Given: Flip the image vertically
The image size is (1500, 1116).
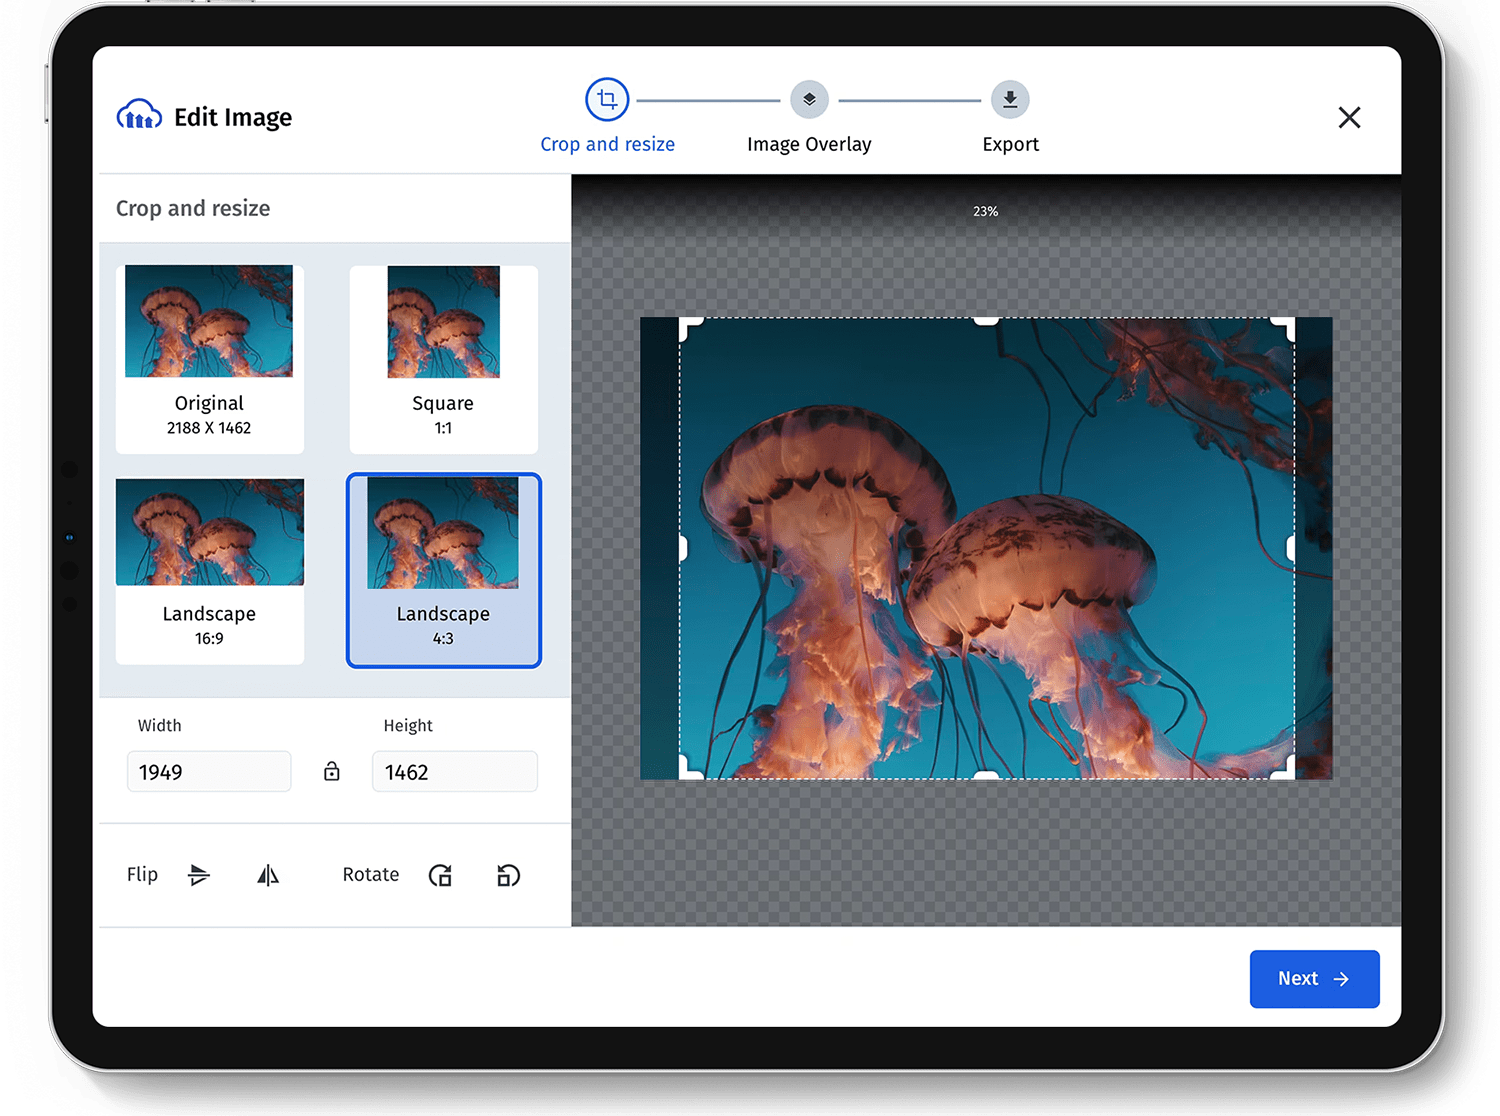Looking at the screenshot, I should pos(199,875).
